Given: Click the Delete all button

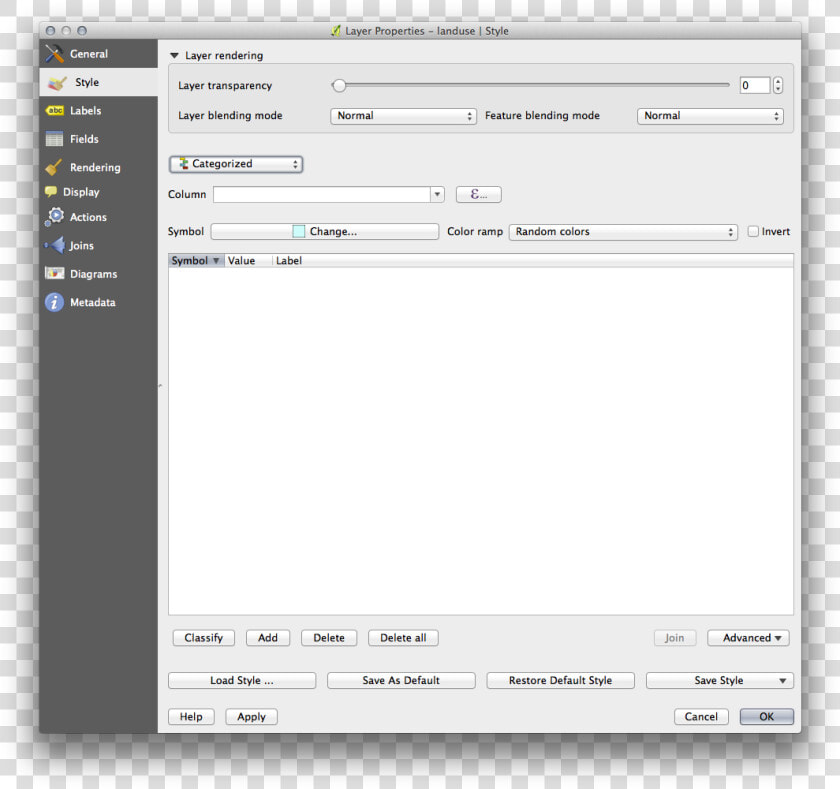Looking at the screenshot, I should coord(403,637).
